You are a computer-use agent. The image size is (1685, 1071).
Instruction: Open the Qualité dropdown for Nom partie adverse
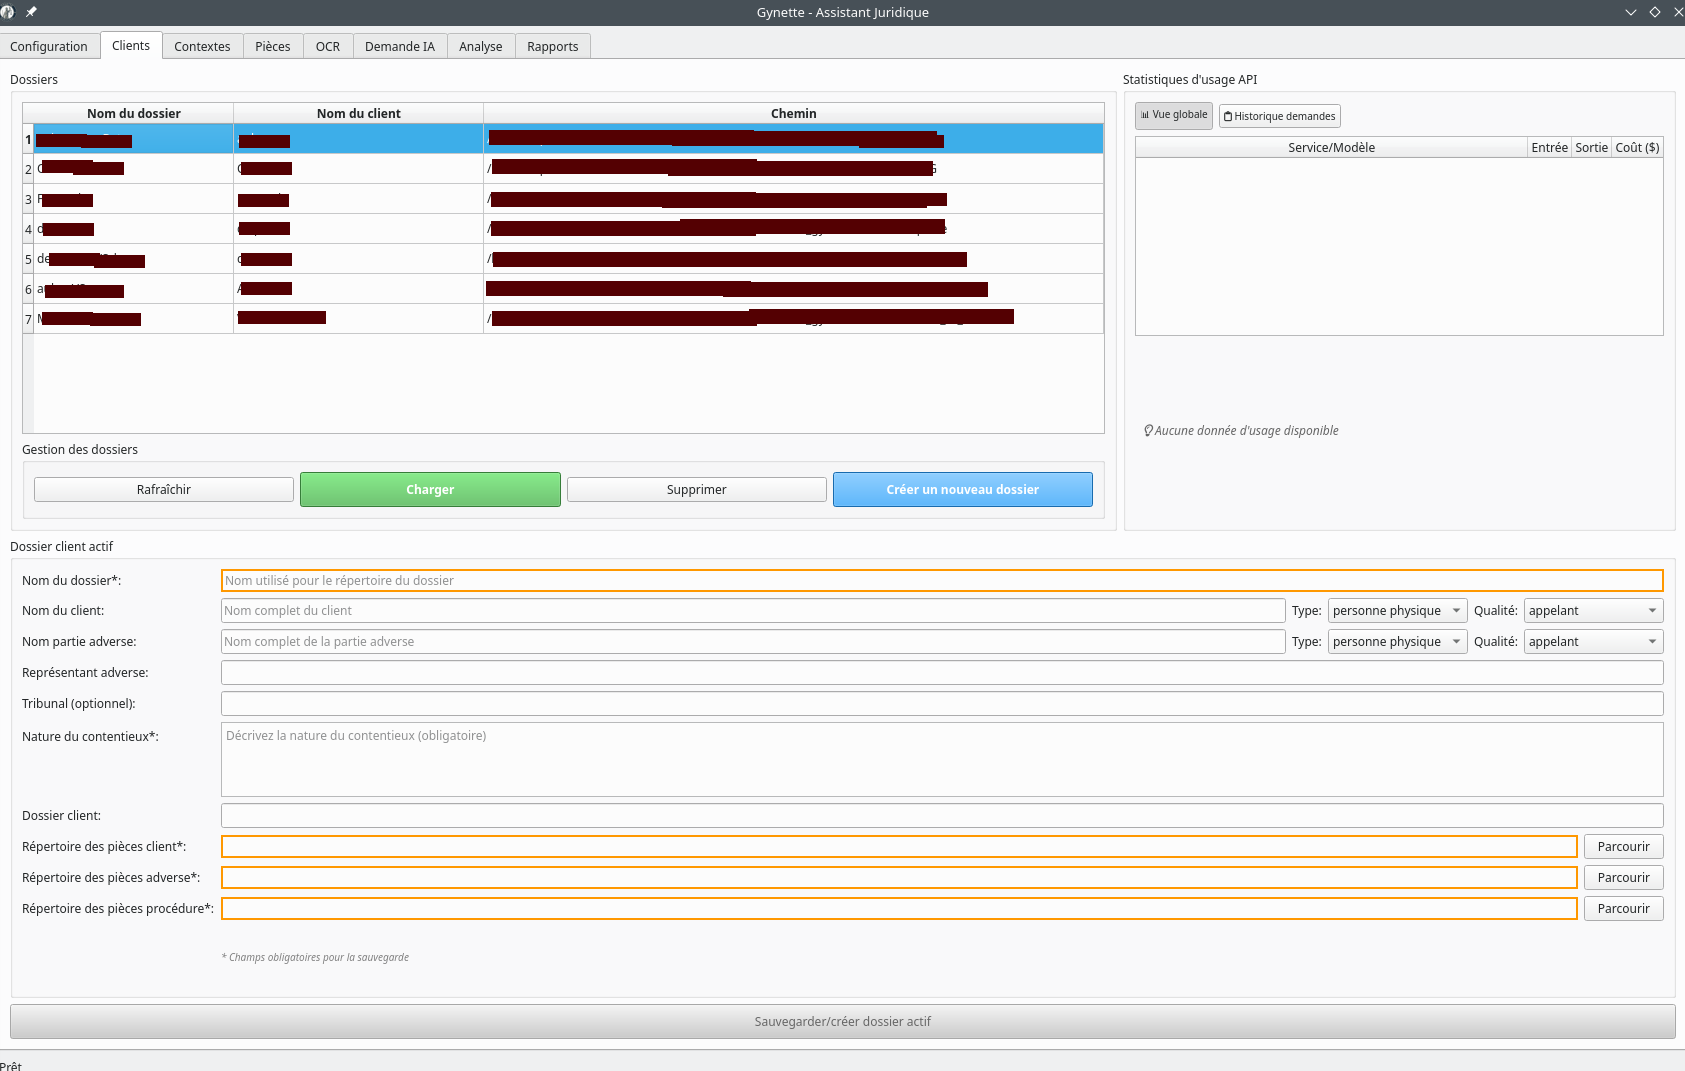point(1592,642)
